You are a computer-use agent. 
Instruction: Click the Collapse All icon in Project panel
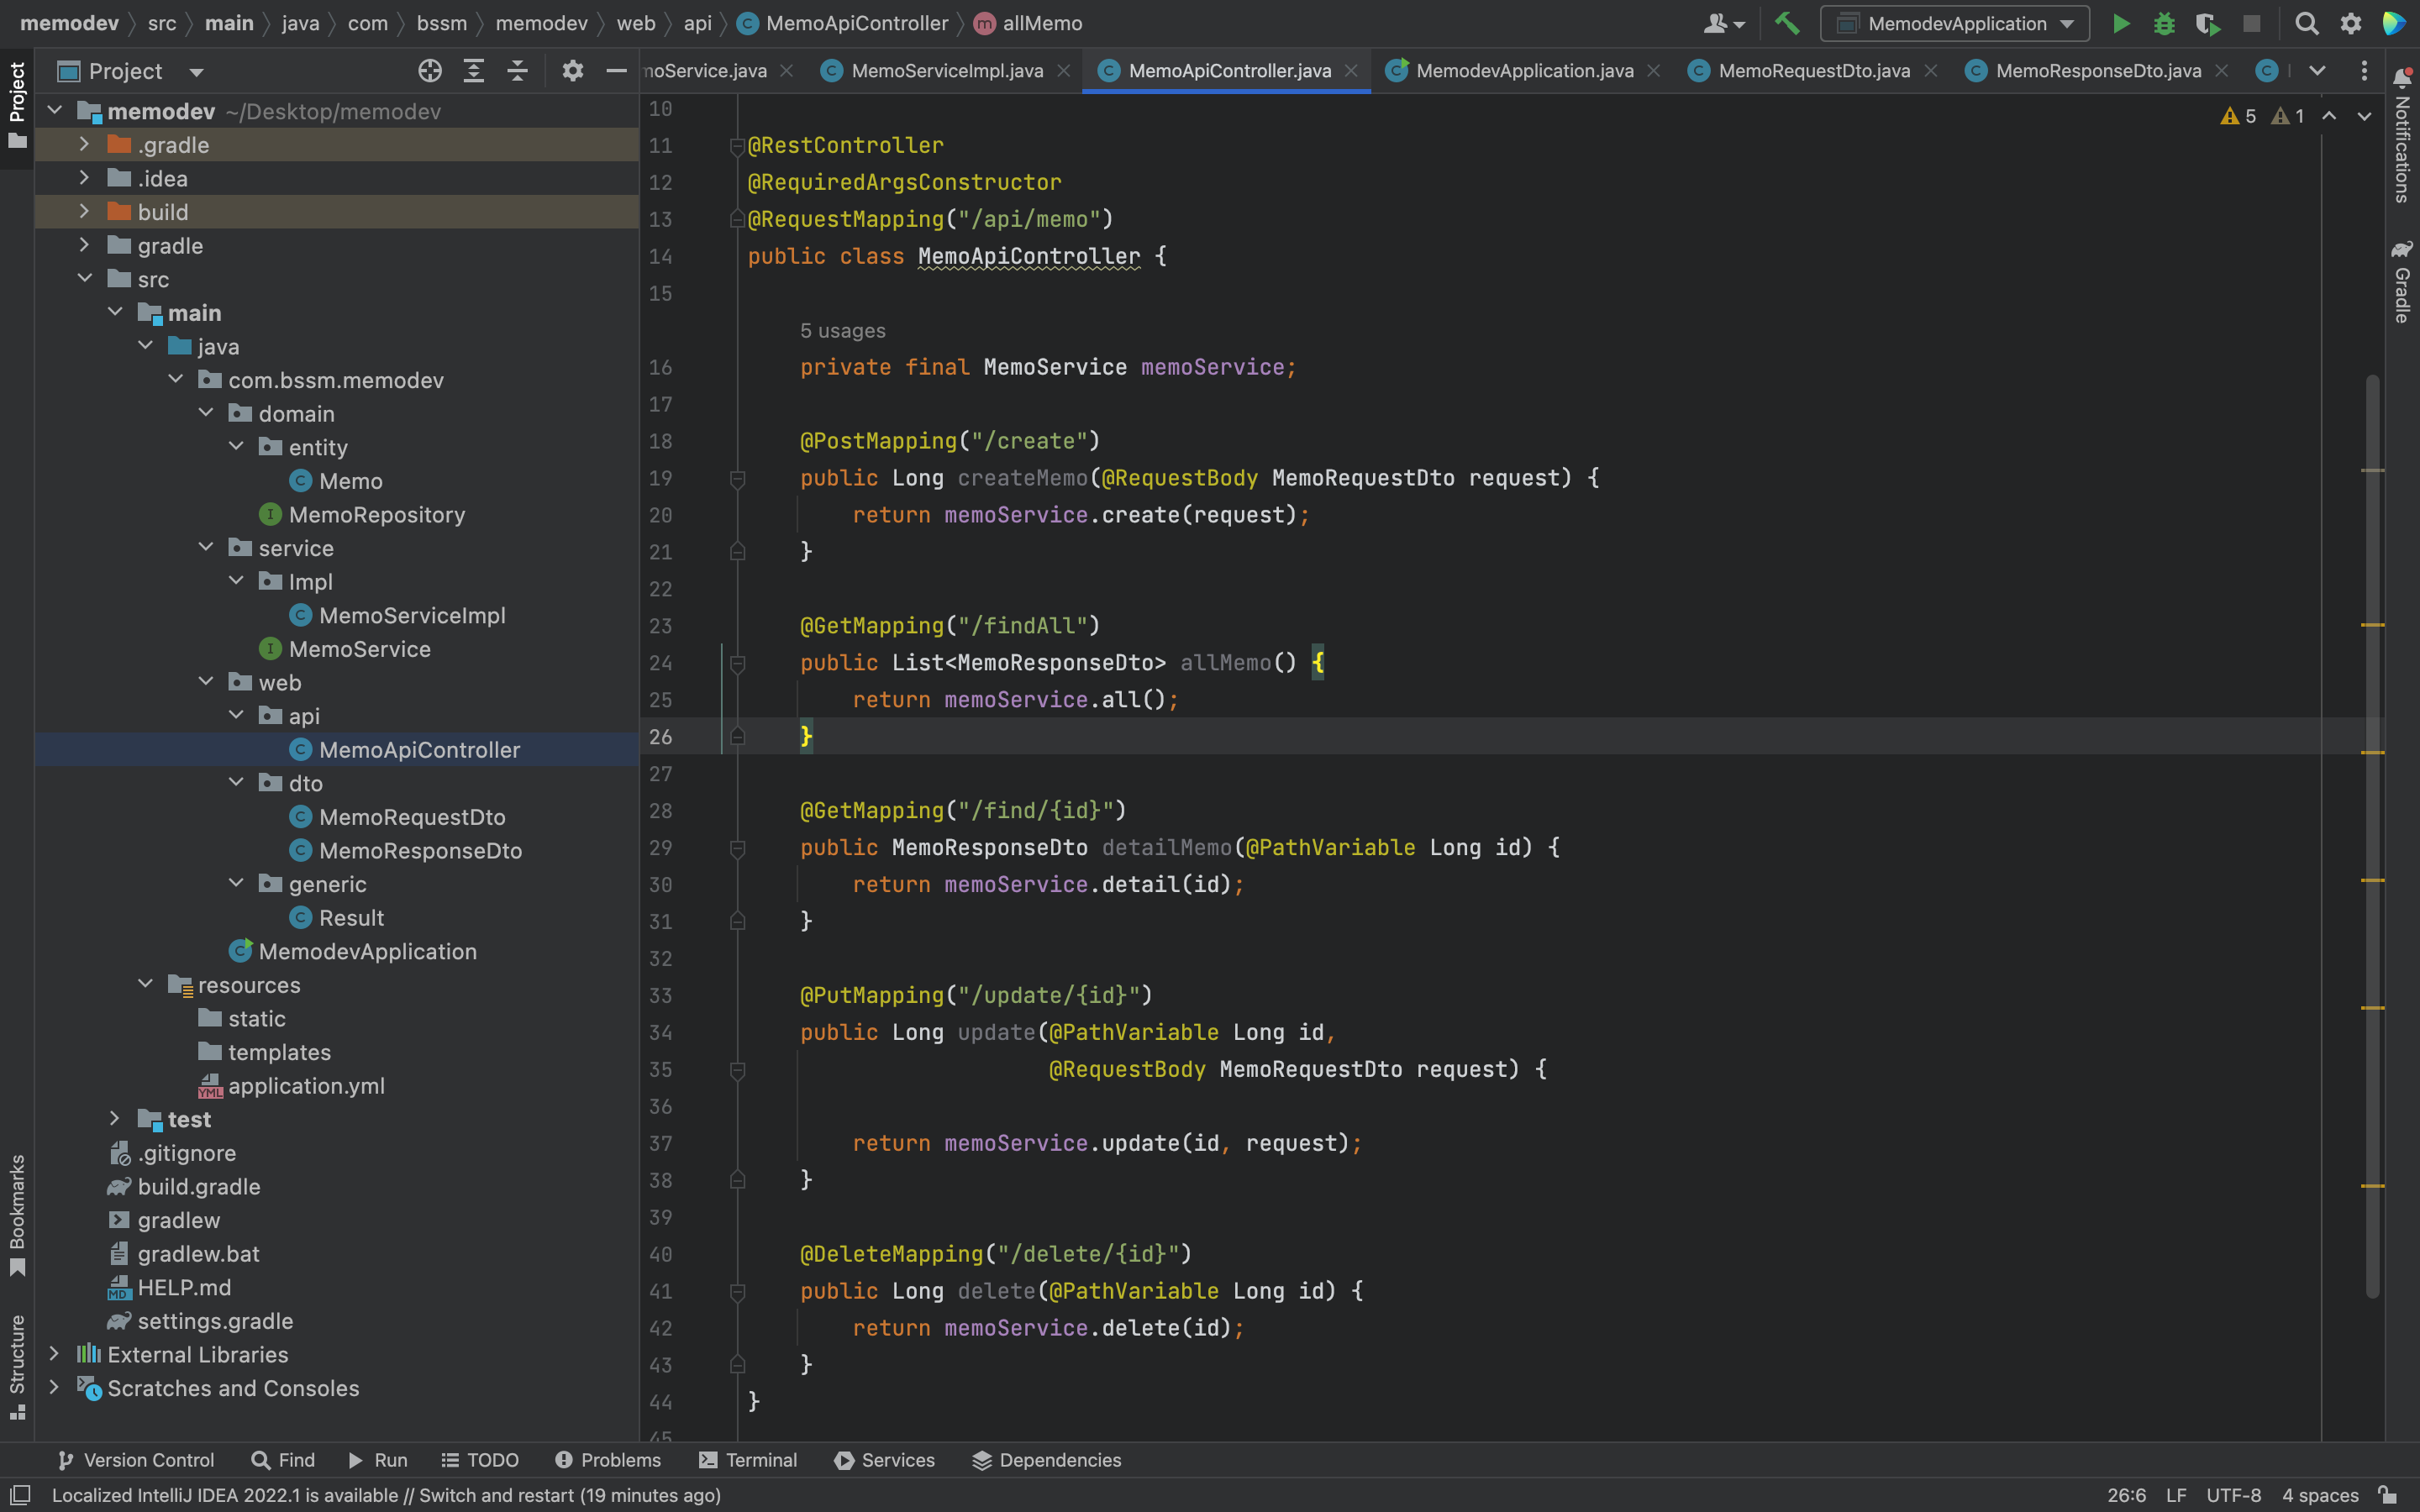coord(517,71)
